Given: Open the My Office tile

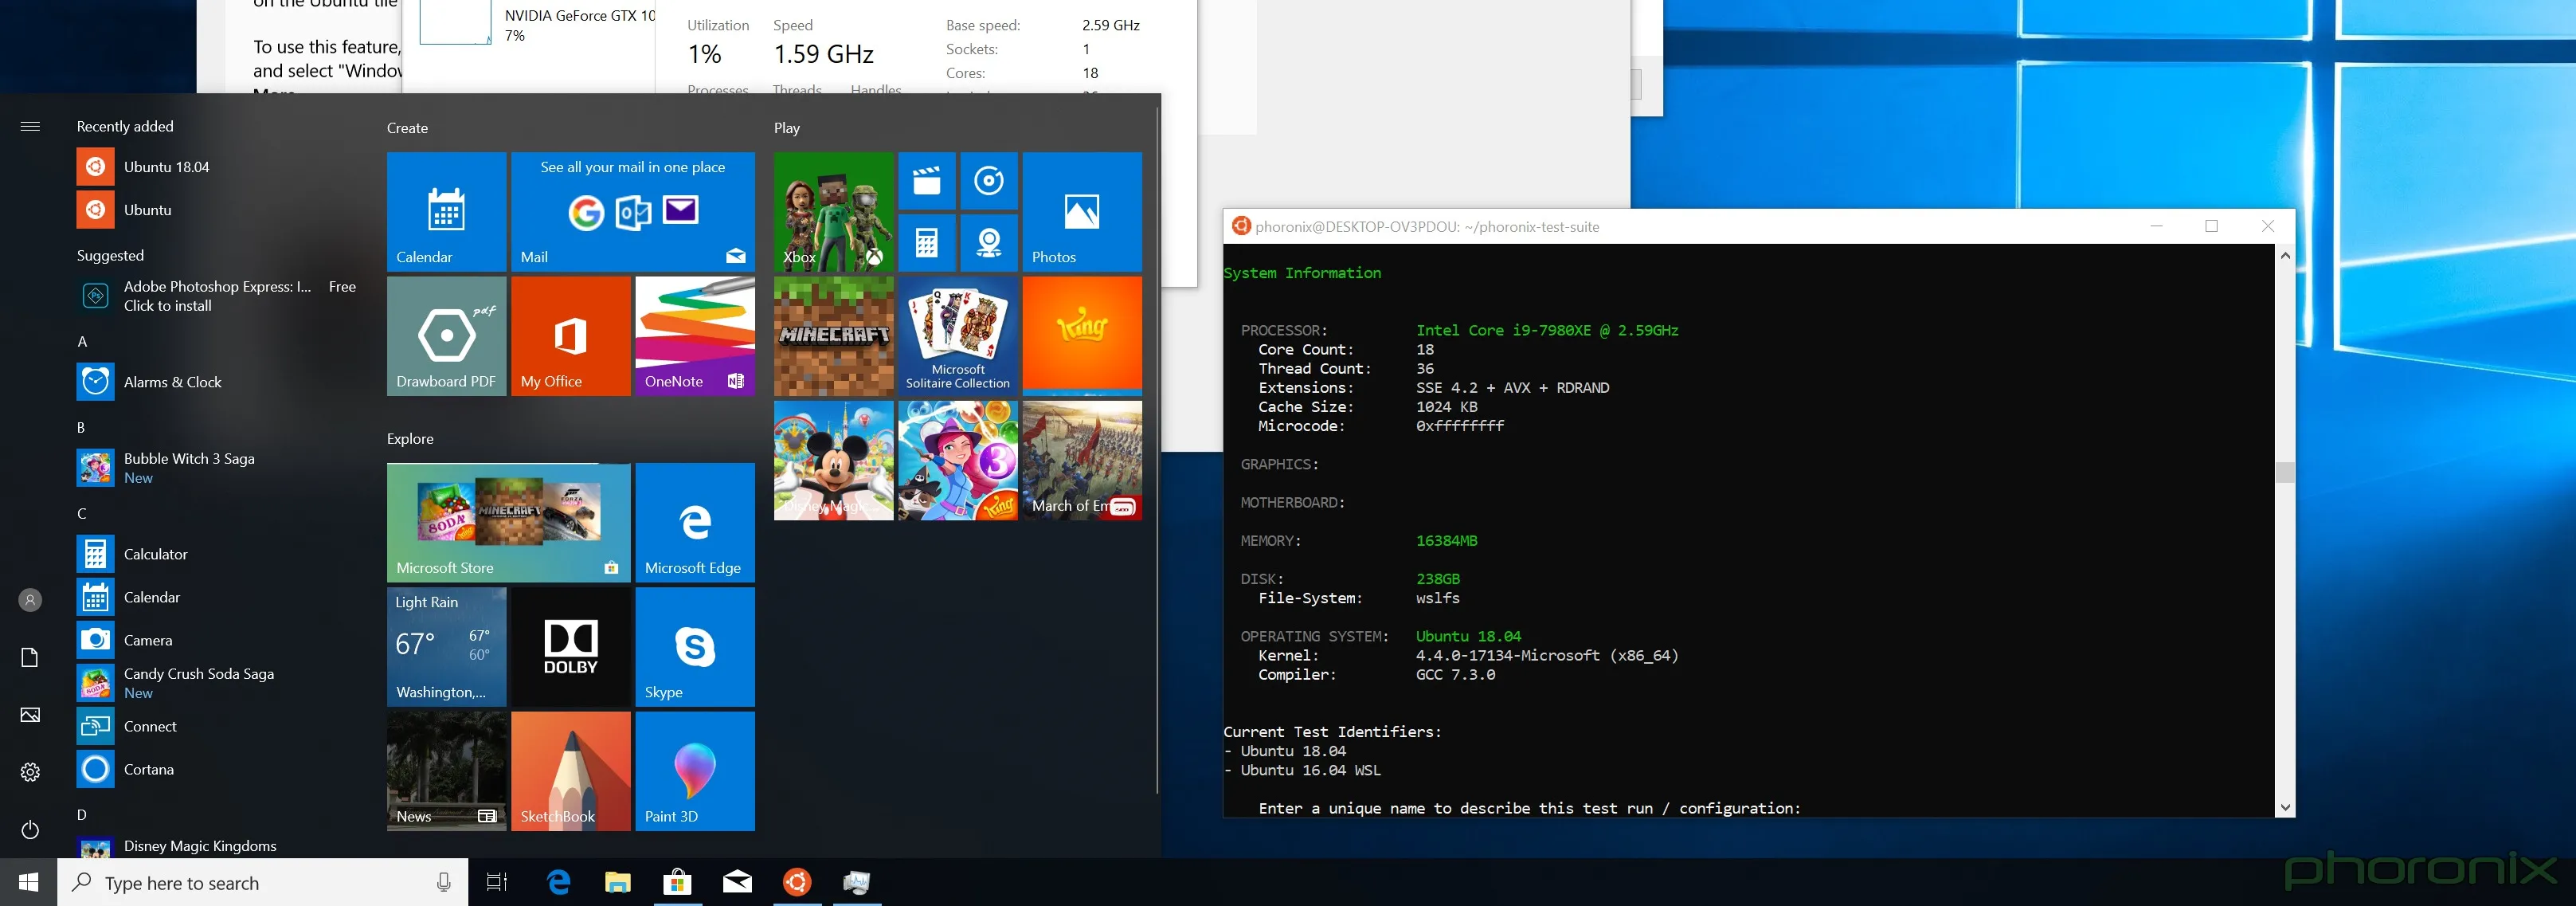Looking at the screenshot, I should coord(571,336).
